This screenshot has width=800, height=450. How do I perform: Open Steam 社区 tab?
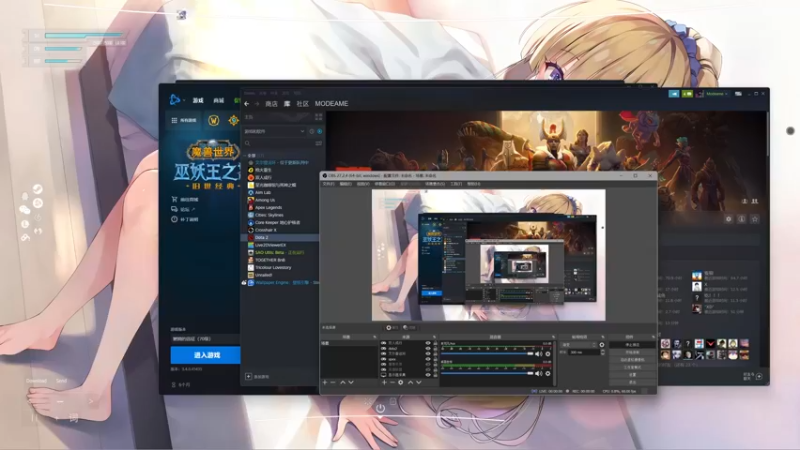pos(303,104)
